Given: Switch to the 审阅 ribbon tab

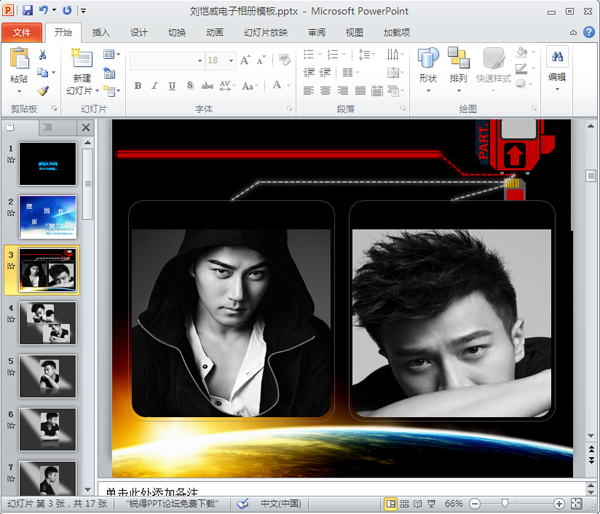Looking at the screenshot, I should click(317, 33).
